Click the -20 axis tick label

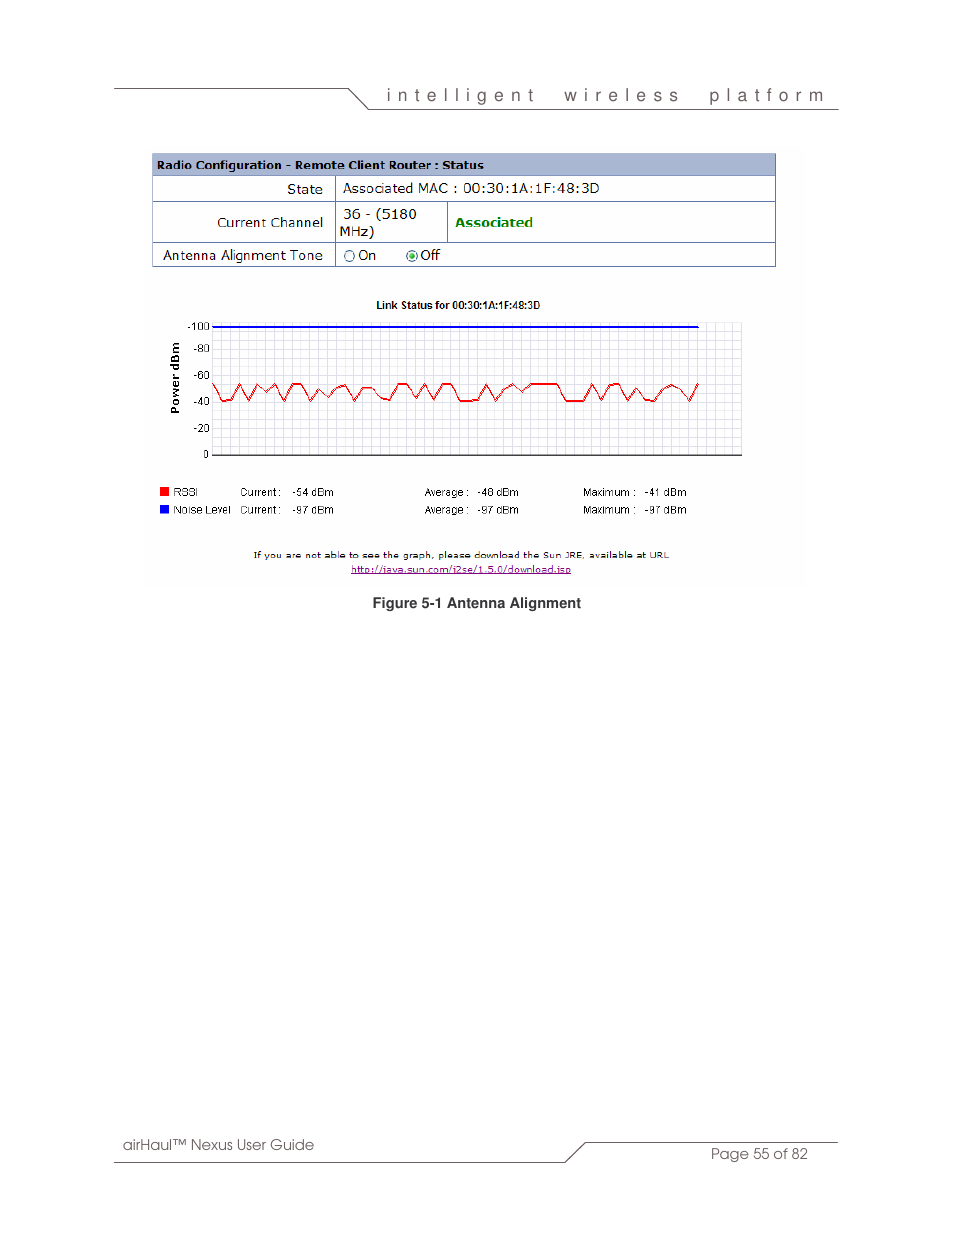pyautogui.click(x=201, y=428)
